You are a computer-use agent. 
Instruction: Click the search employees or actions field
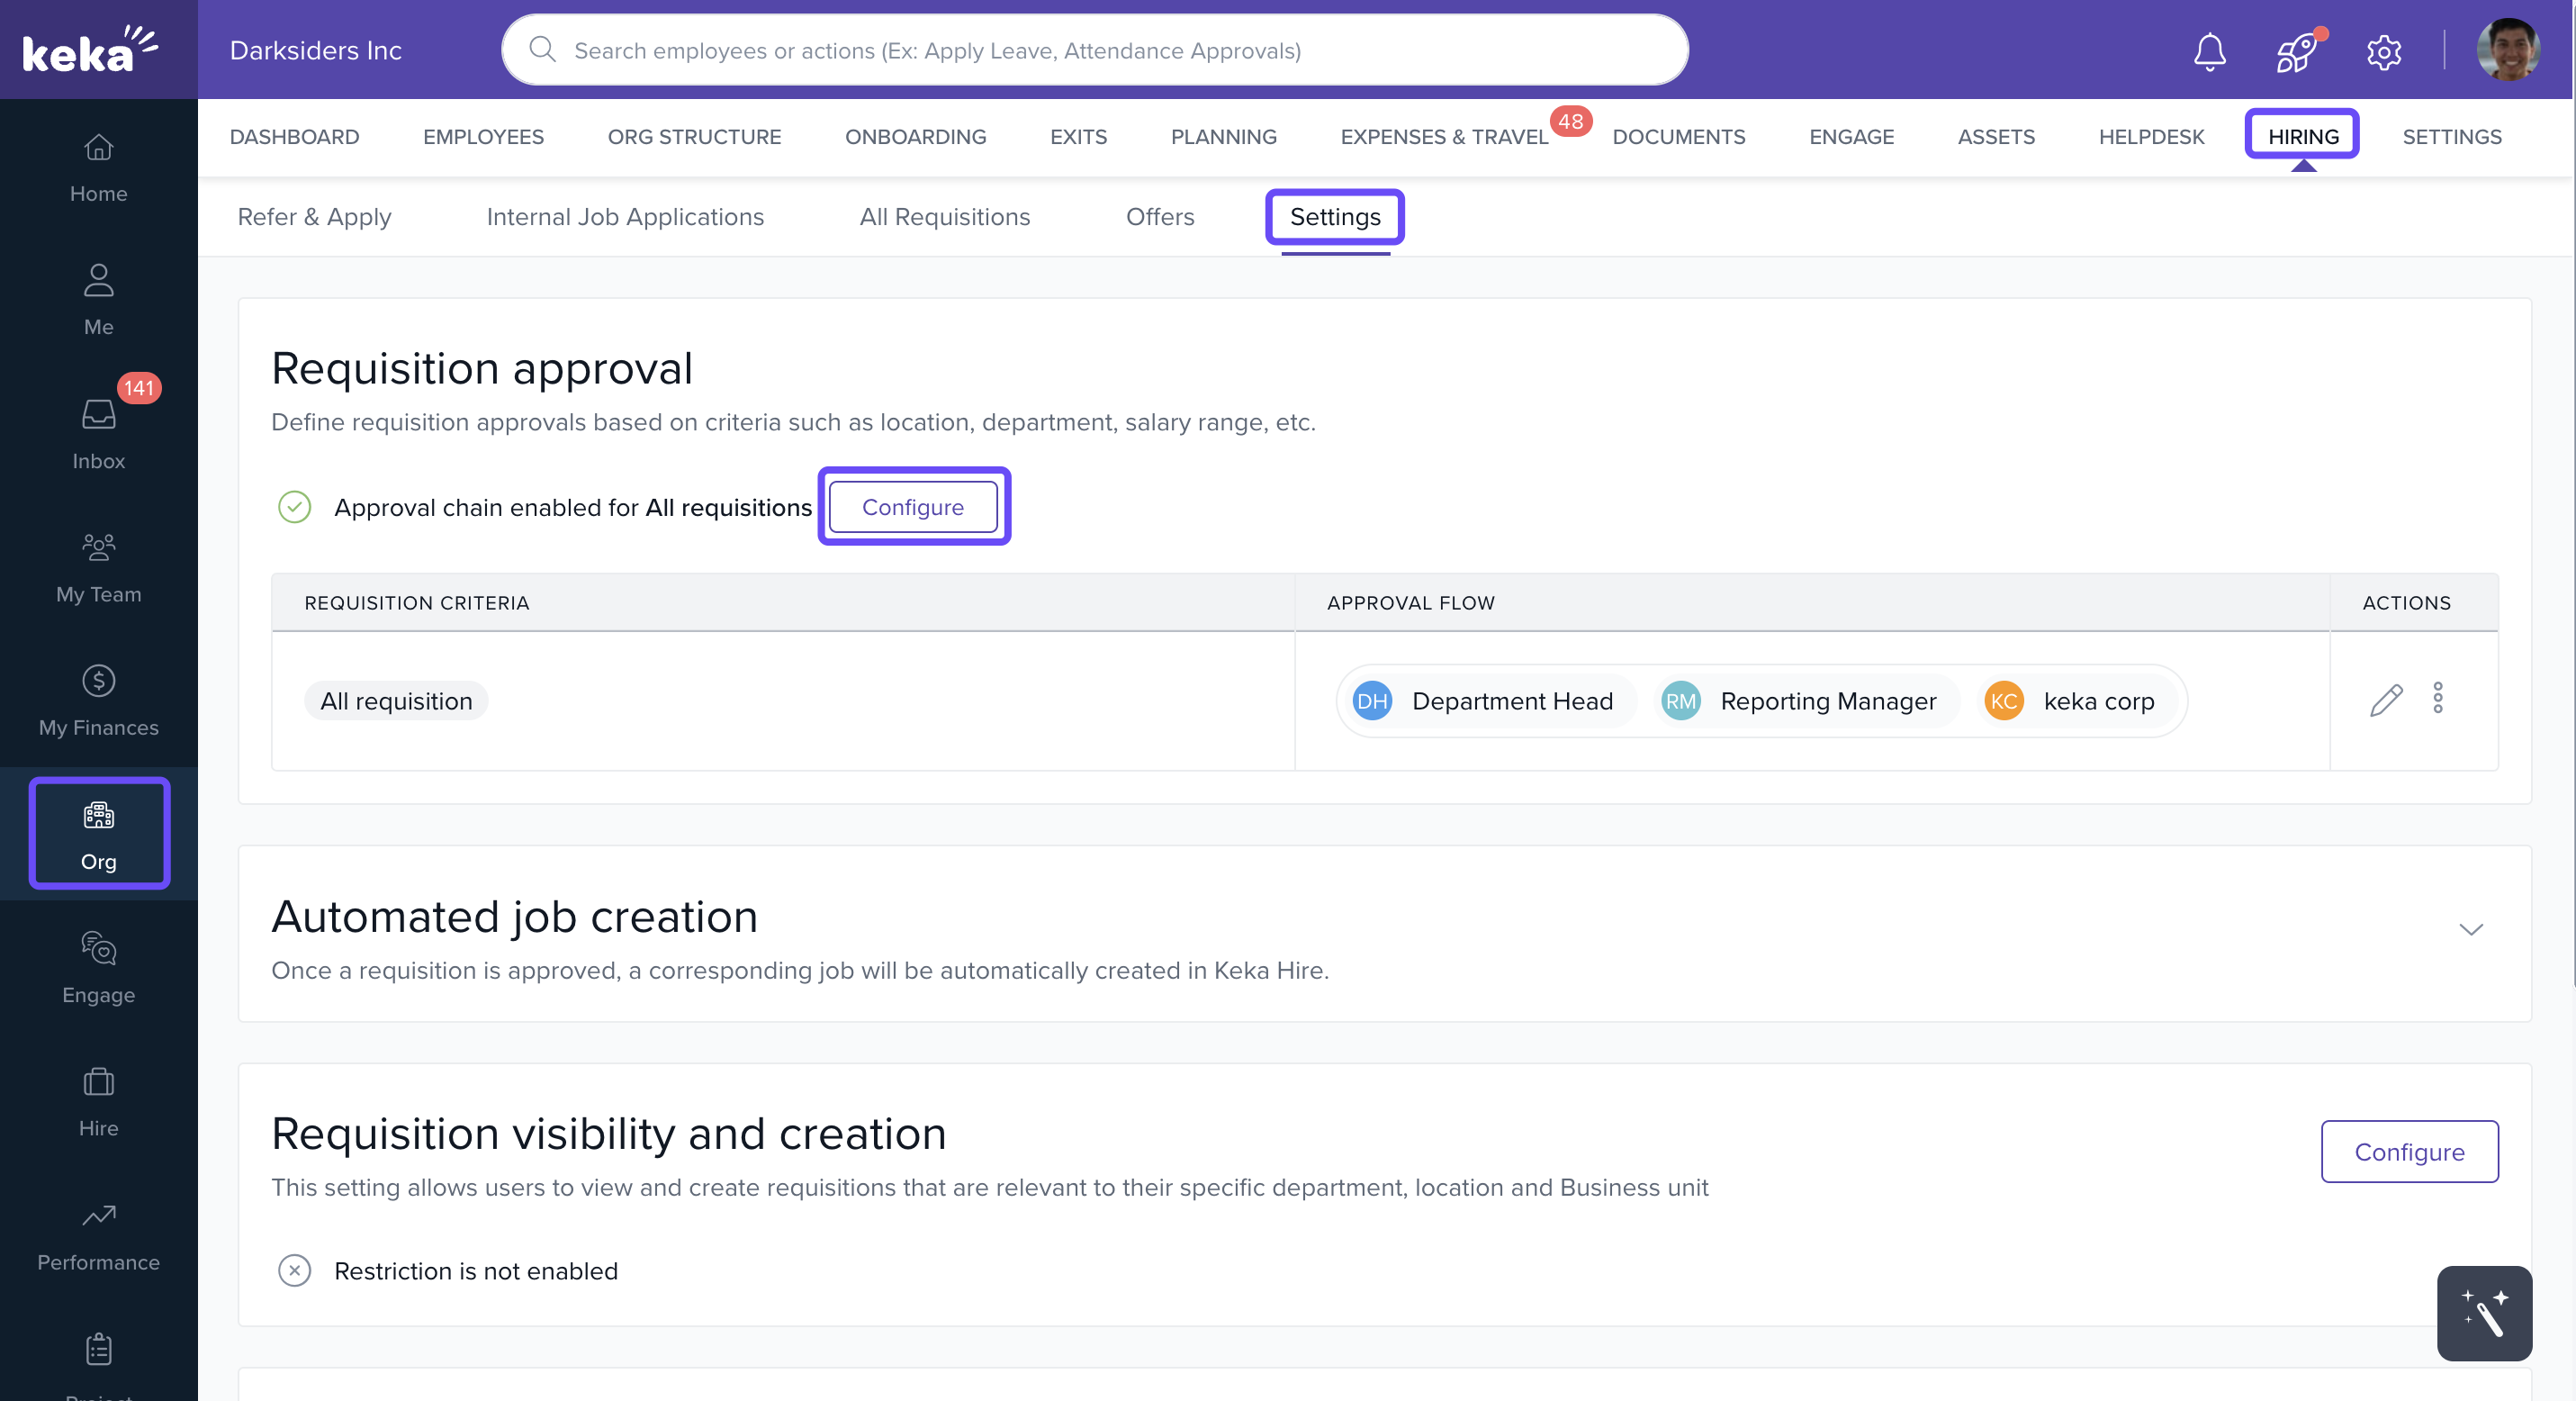tap(1095, 50)
